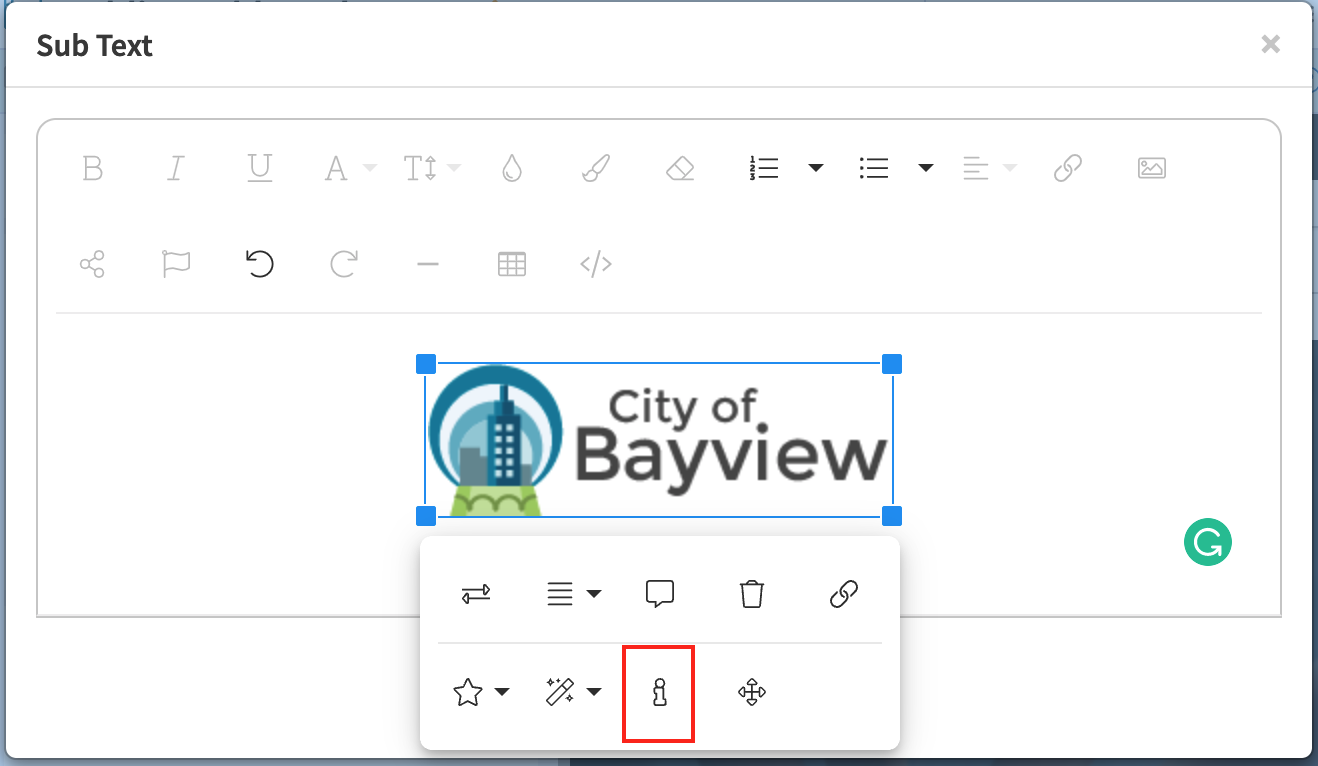Click the image size arrows icon

[x=752, y=692]
